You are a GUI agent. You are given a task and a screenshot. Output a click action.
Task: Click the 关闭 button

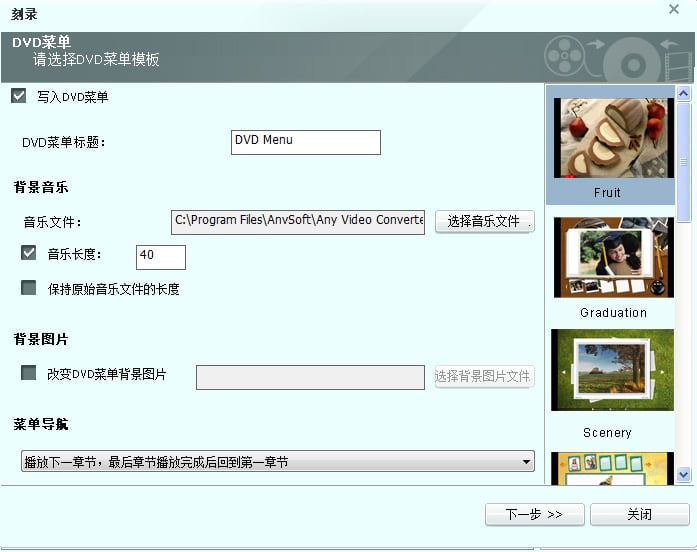[x=640, y=515]
